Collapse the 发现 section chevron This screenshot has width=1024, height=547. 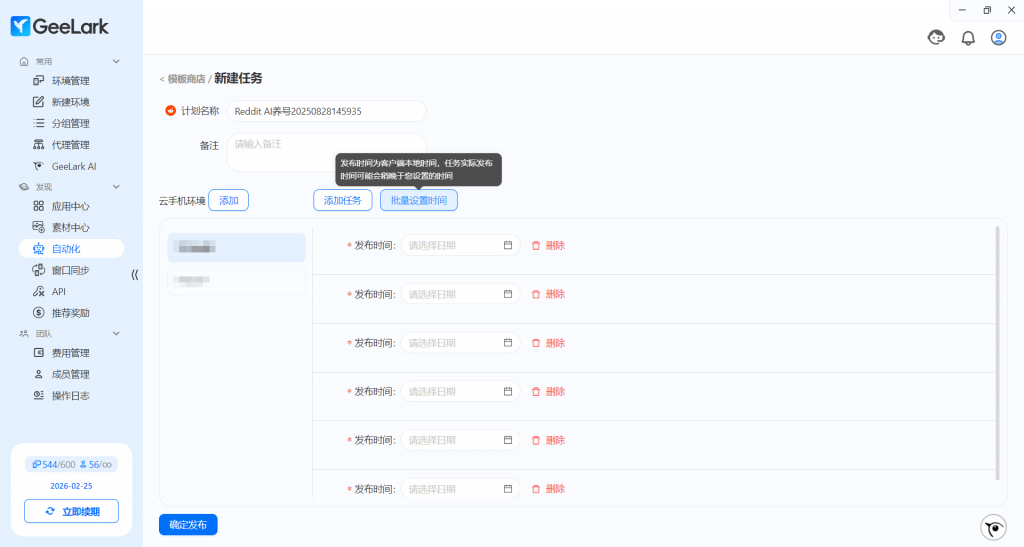[x=116, y=187]
